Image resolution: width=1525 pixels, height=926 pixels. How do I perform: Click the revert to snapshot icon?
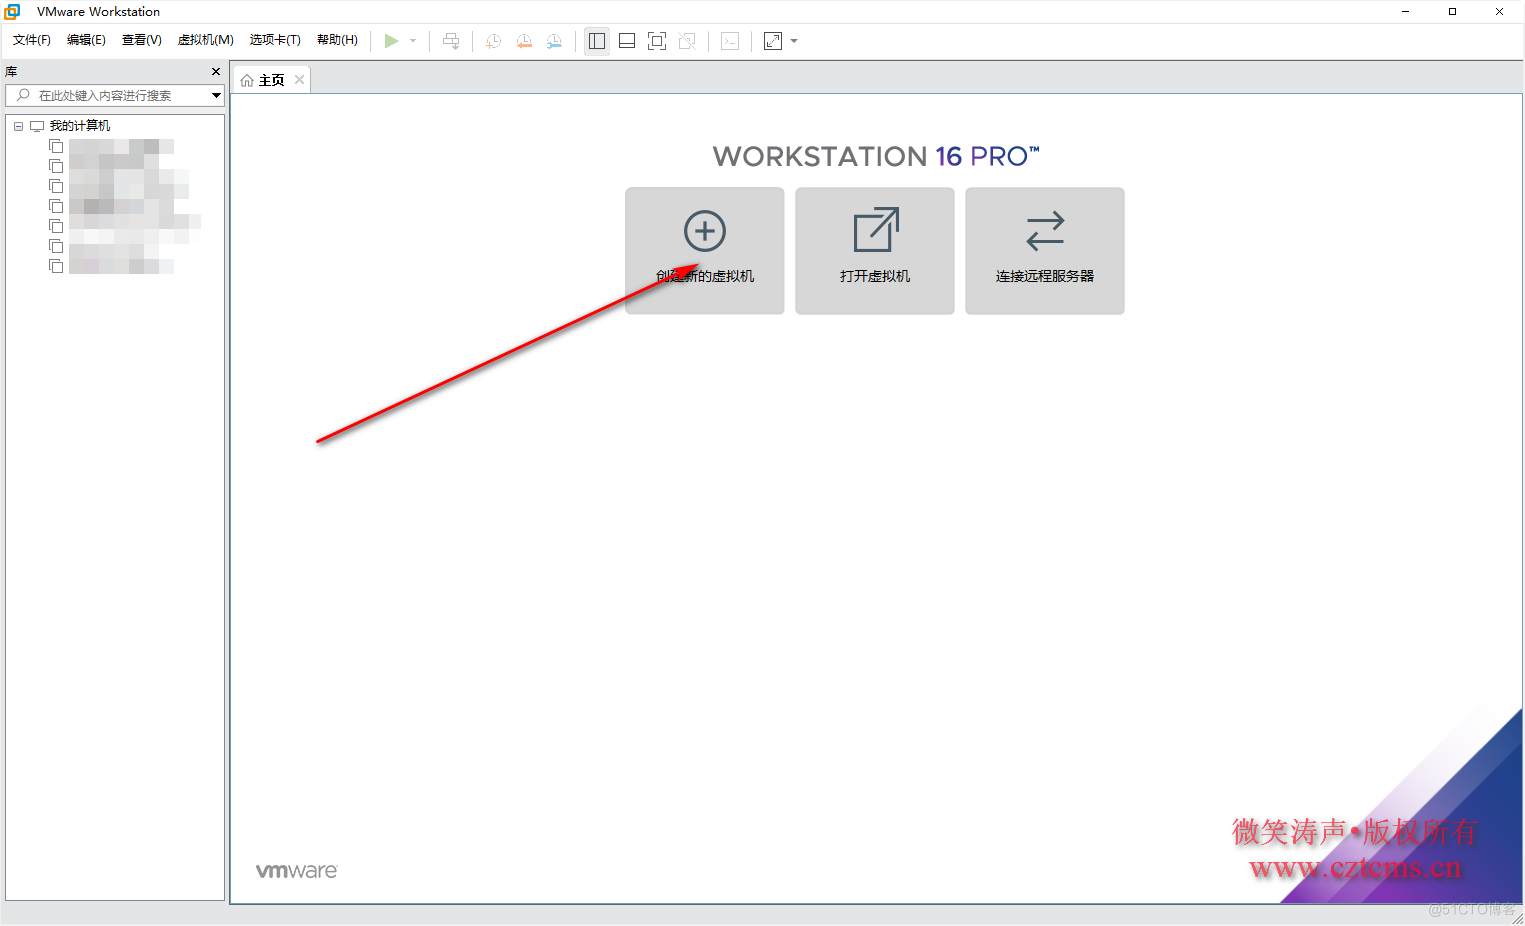524,41
